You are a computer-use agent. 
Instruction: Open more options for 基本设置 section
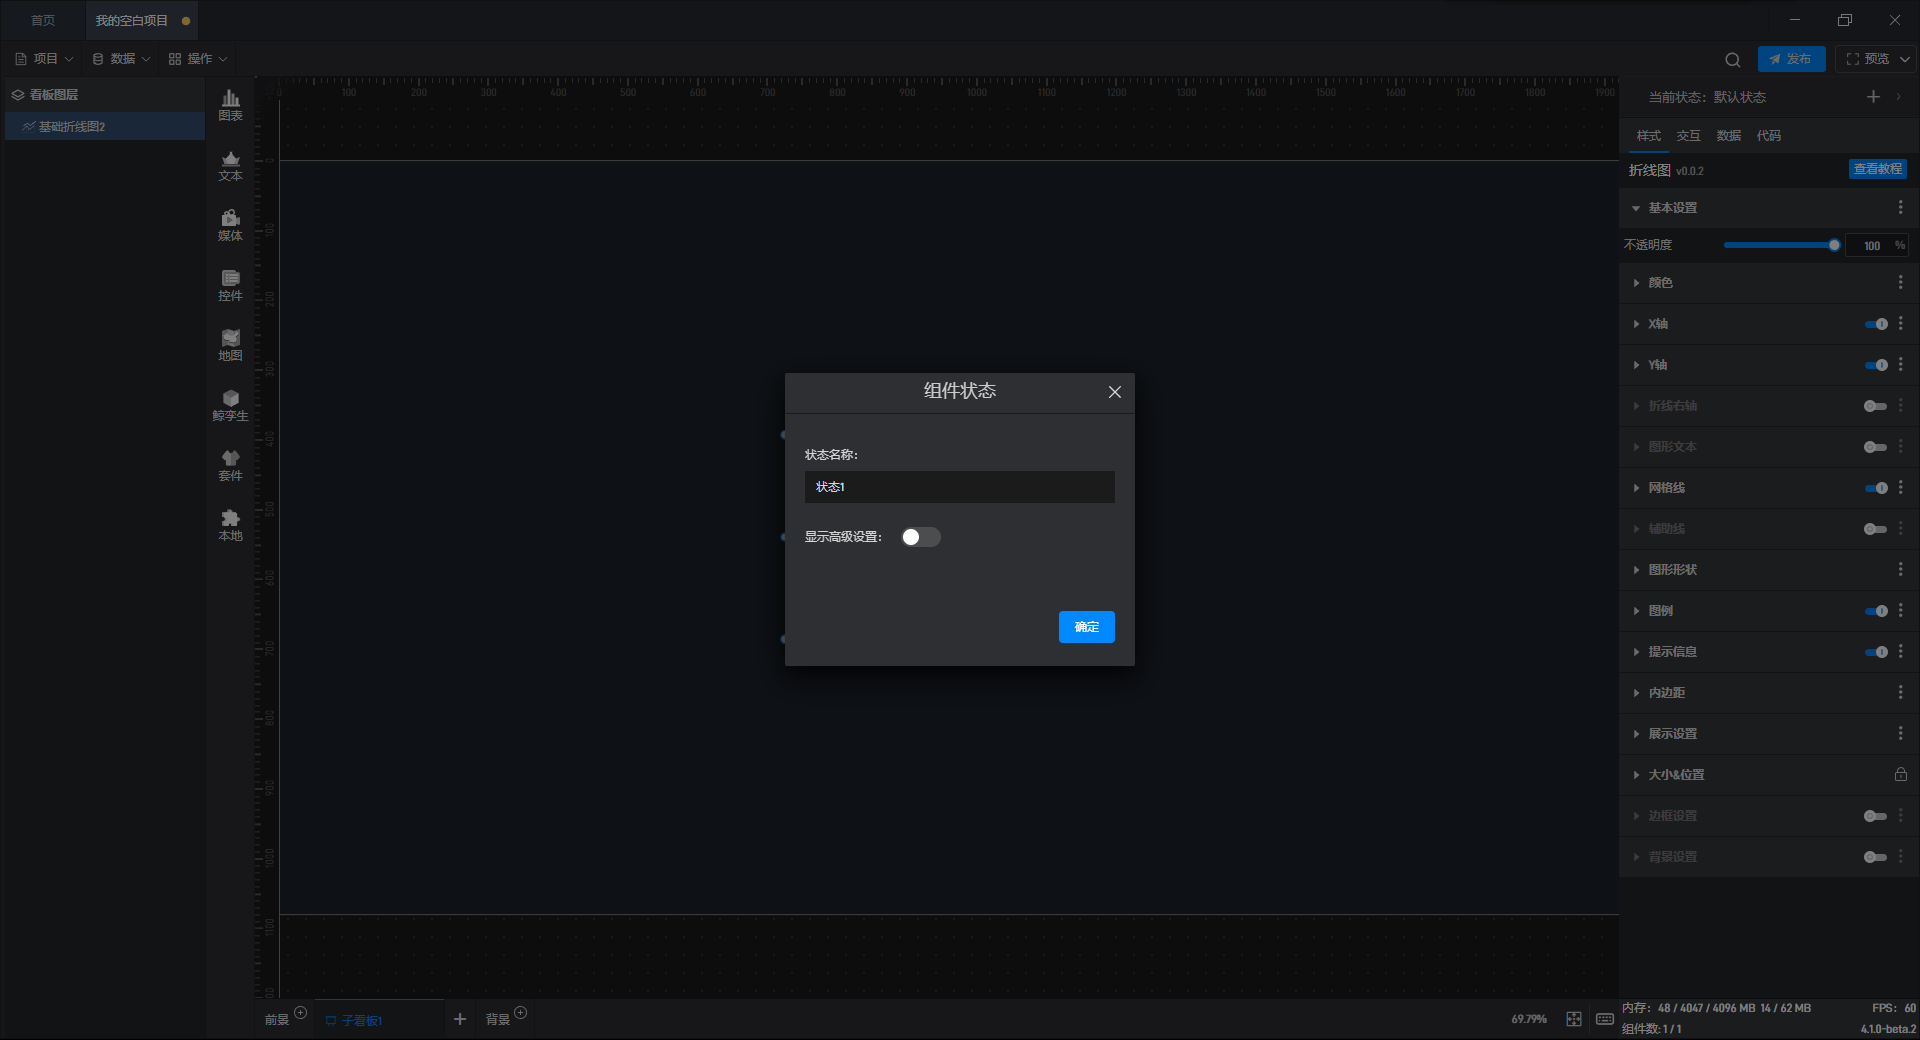(1900, 207)
